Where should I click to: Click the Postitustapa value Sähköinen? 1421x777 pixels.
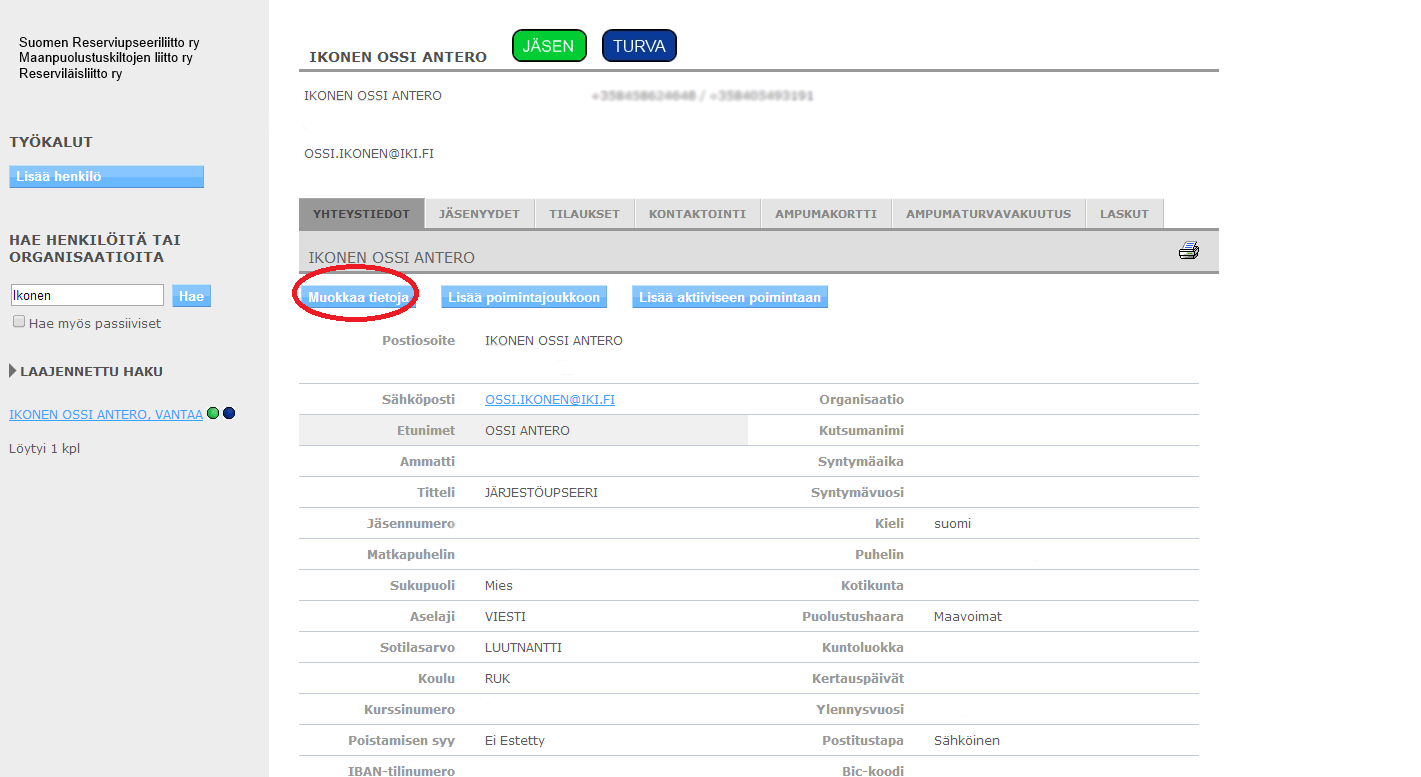(967, 740)
